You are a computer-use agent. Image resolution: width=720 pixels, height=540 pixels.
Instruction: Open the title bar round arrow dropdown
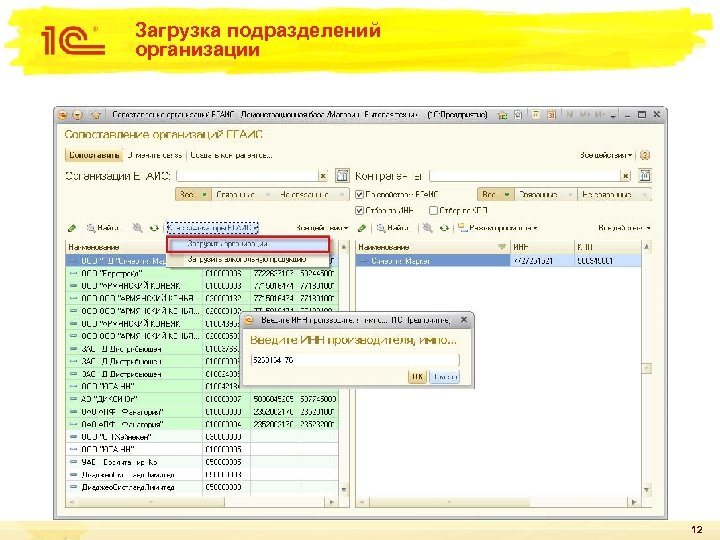click(x=78, y=115)
